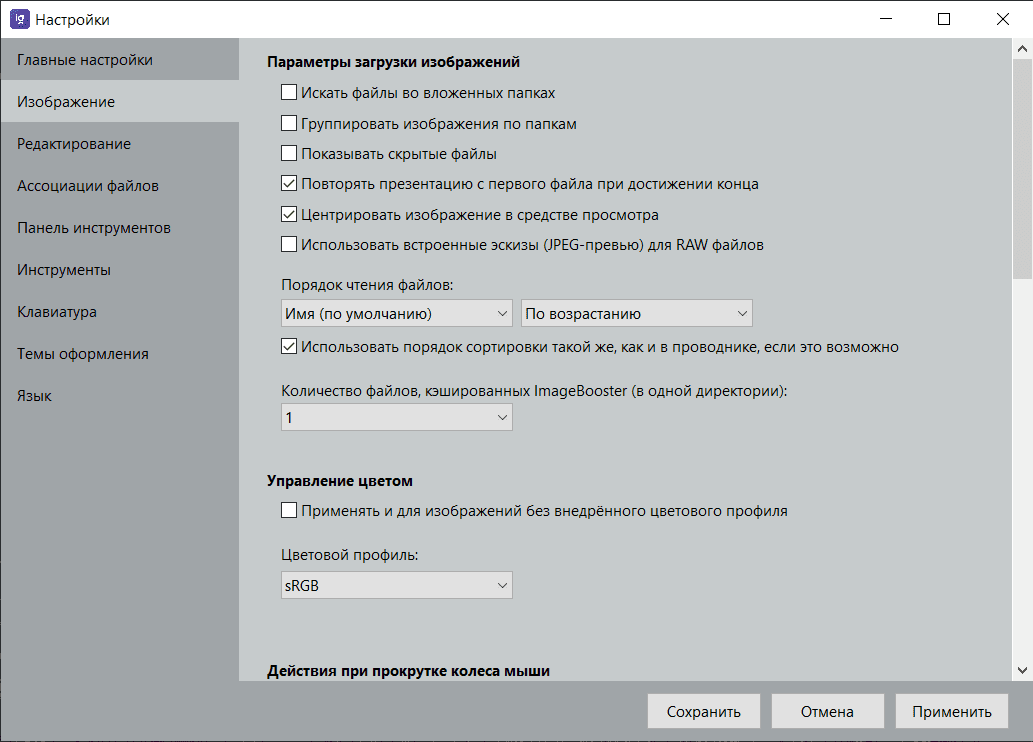1033x742 pixels.
Task: Click the app icon in the title bar
Action: coord(19,19)
